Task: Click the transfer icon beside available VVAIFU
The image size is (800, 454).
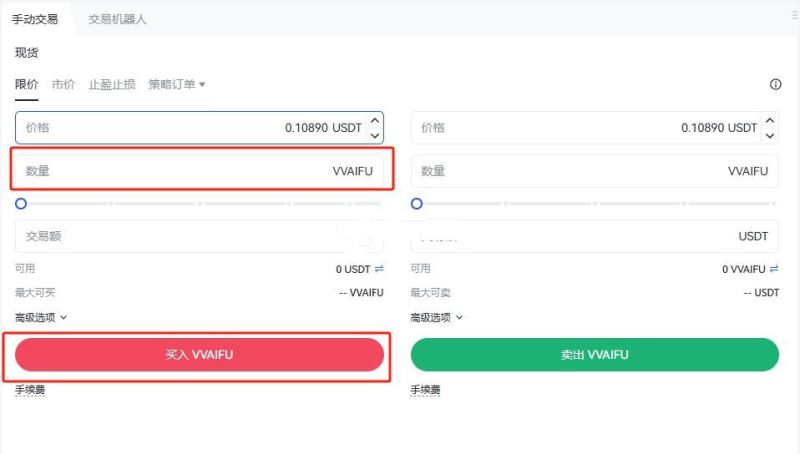Action: pos(774,269)
